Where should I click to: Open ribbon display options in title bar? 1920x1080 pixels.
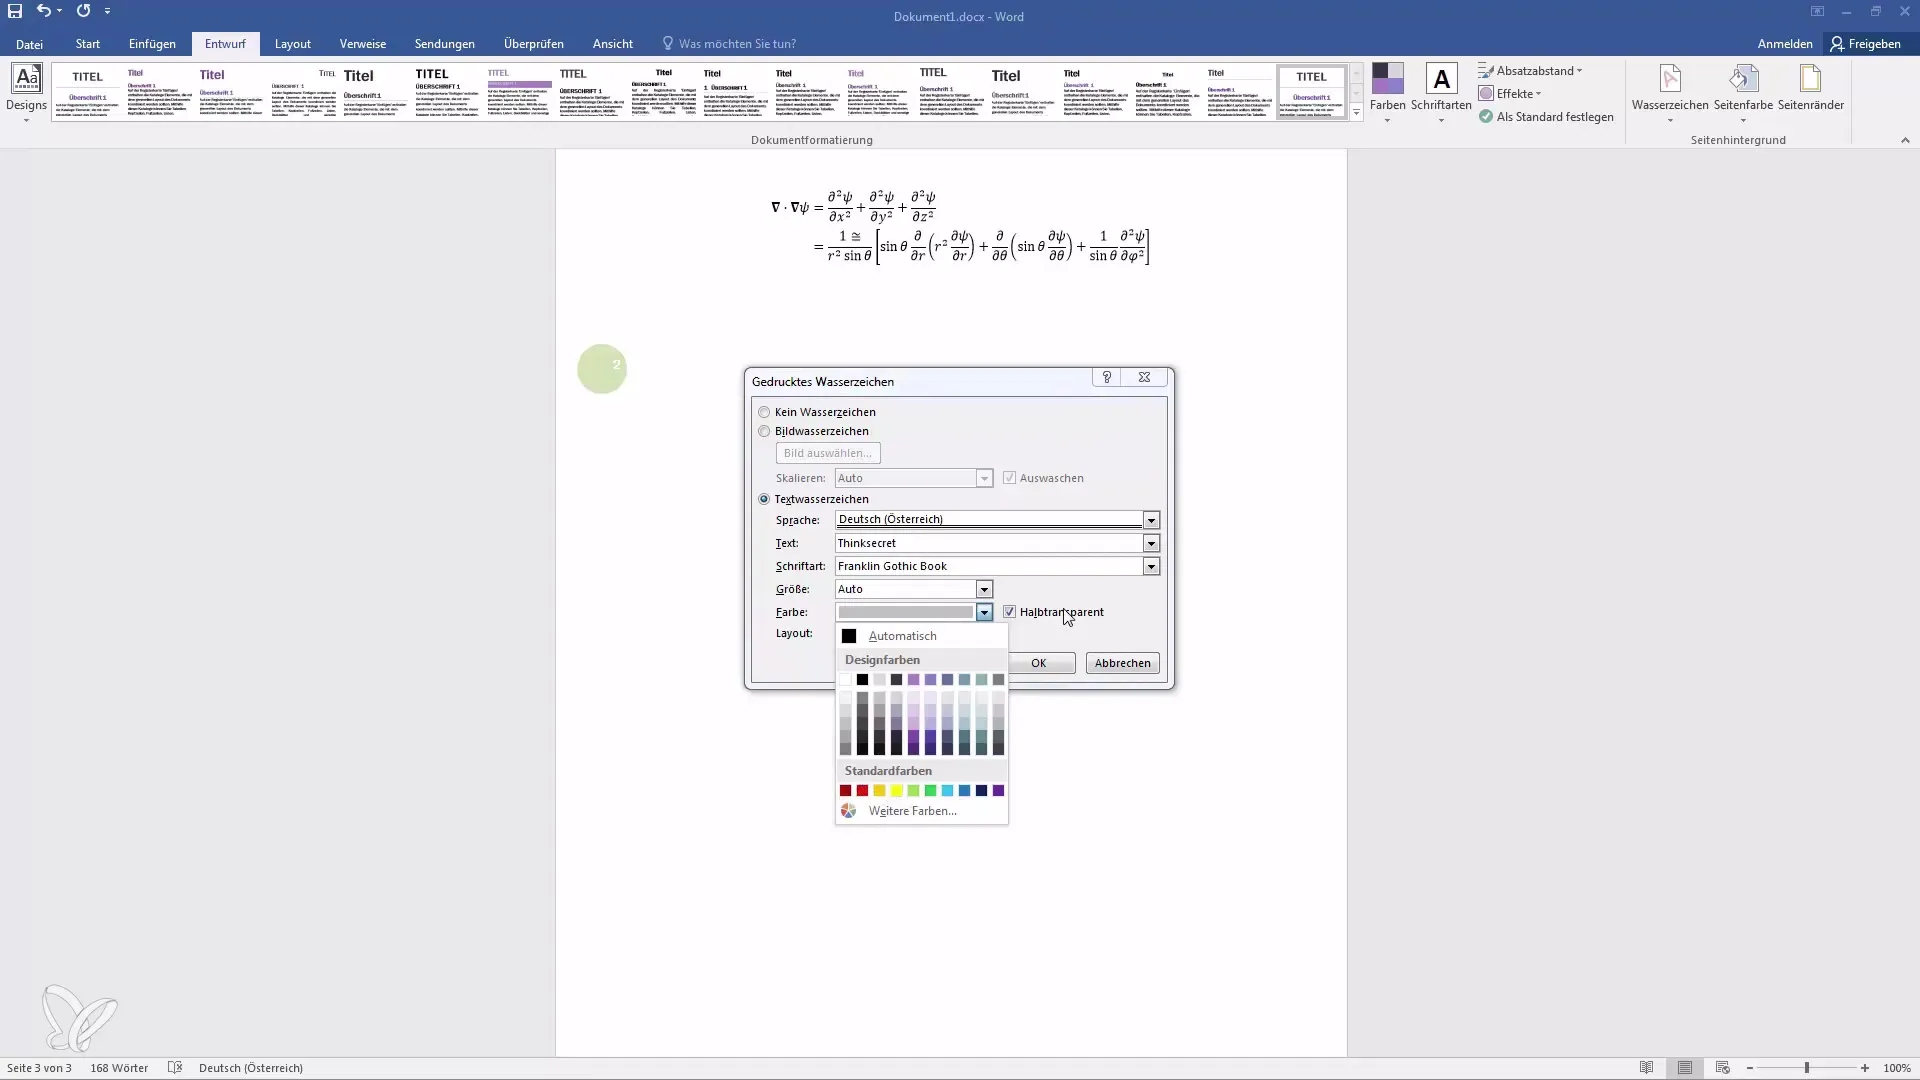point(1817,12)
